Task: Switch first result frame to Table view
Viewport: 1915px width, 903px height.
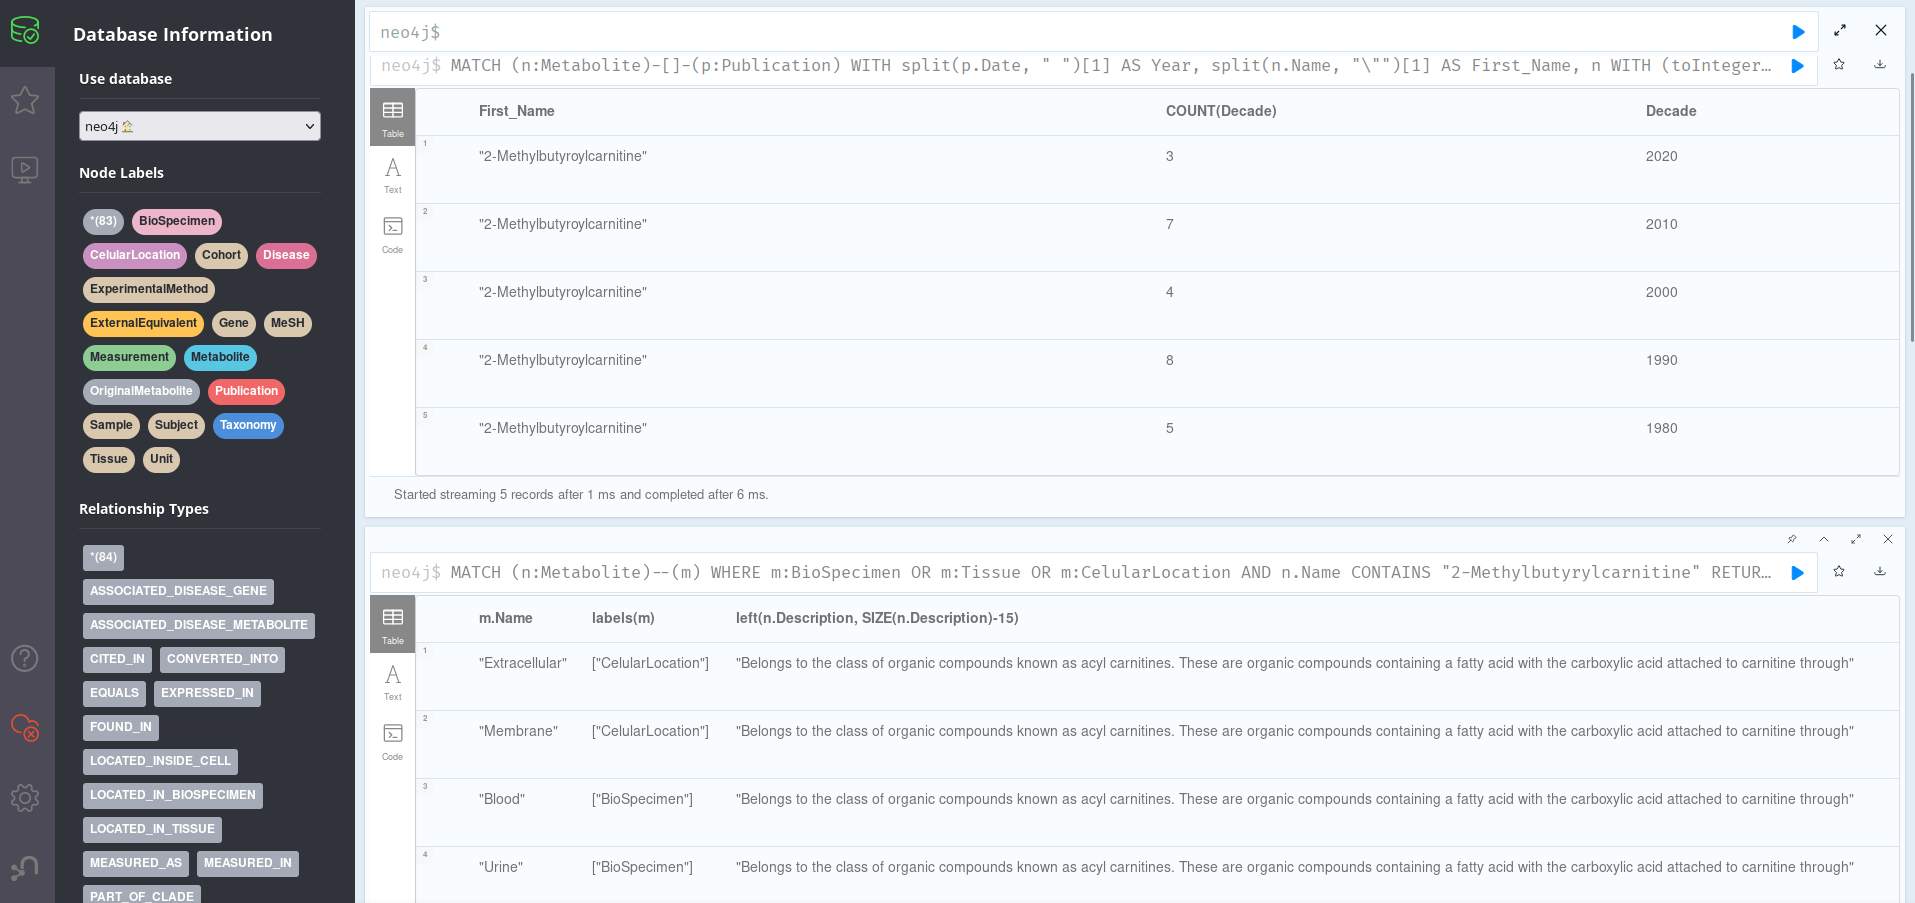Action: coord(393,118)
